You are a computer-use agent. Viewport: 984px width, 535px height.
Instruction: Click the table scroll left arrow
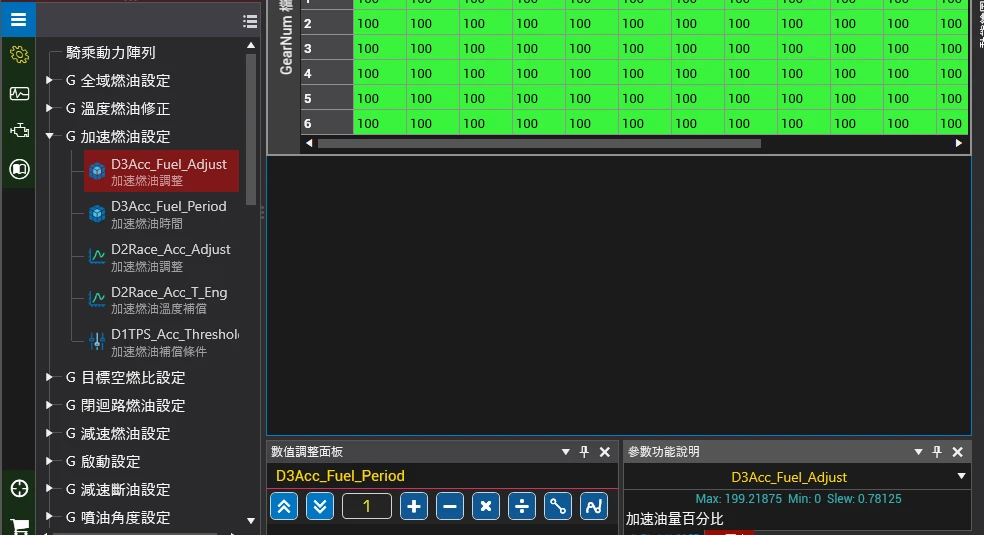point(309,143)
